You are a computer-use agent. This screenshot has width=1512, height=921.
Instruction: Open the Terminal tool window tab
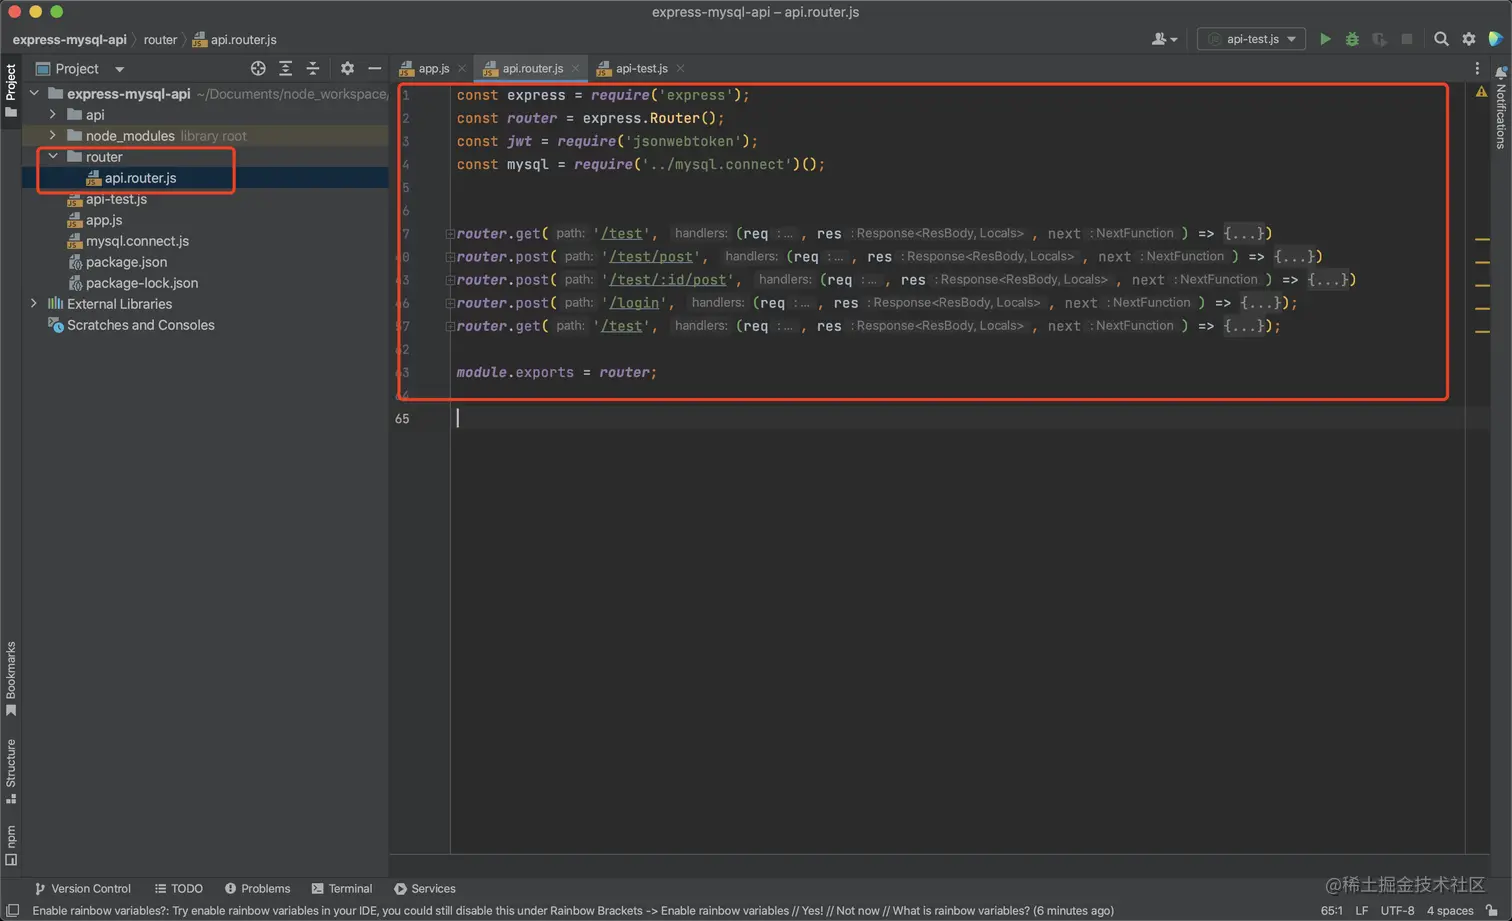point(342,888)
